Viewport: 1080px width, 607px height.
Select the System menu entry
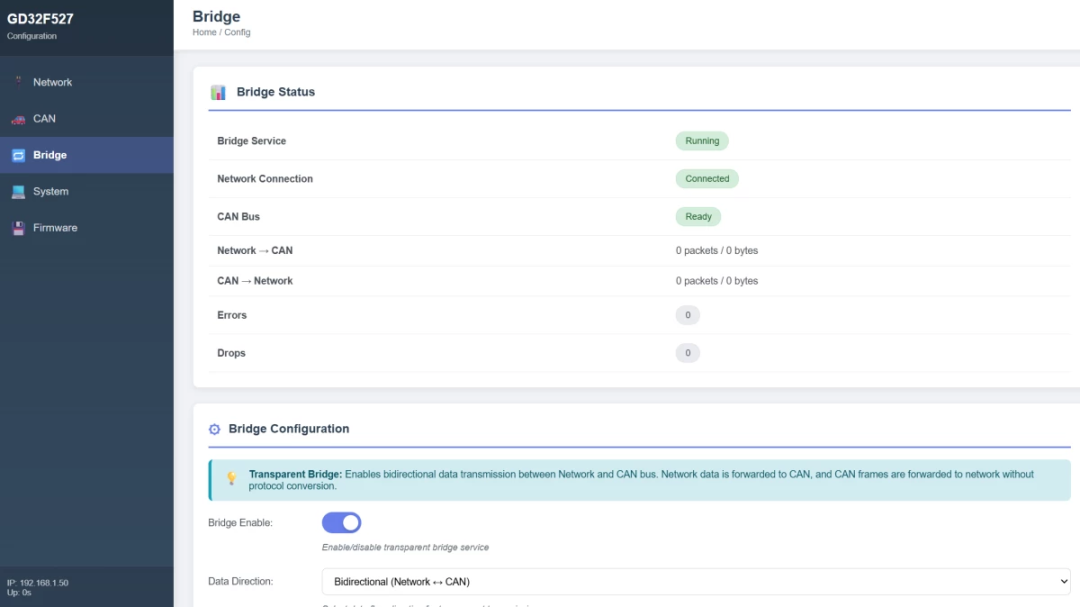pos(50,191)
